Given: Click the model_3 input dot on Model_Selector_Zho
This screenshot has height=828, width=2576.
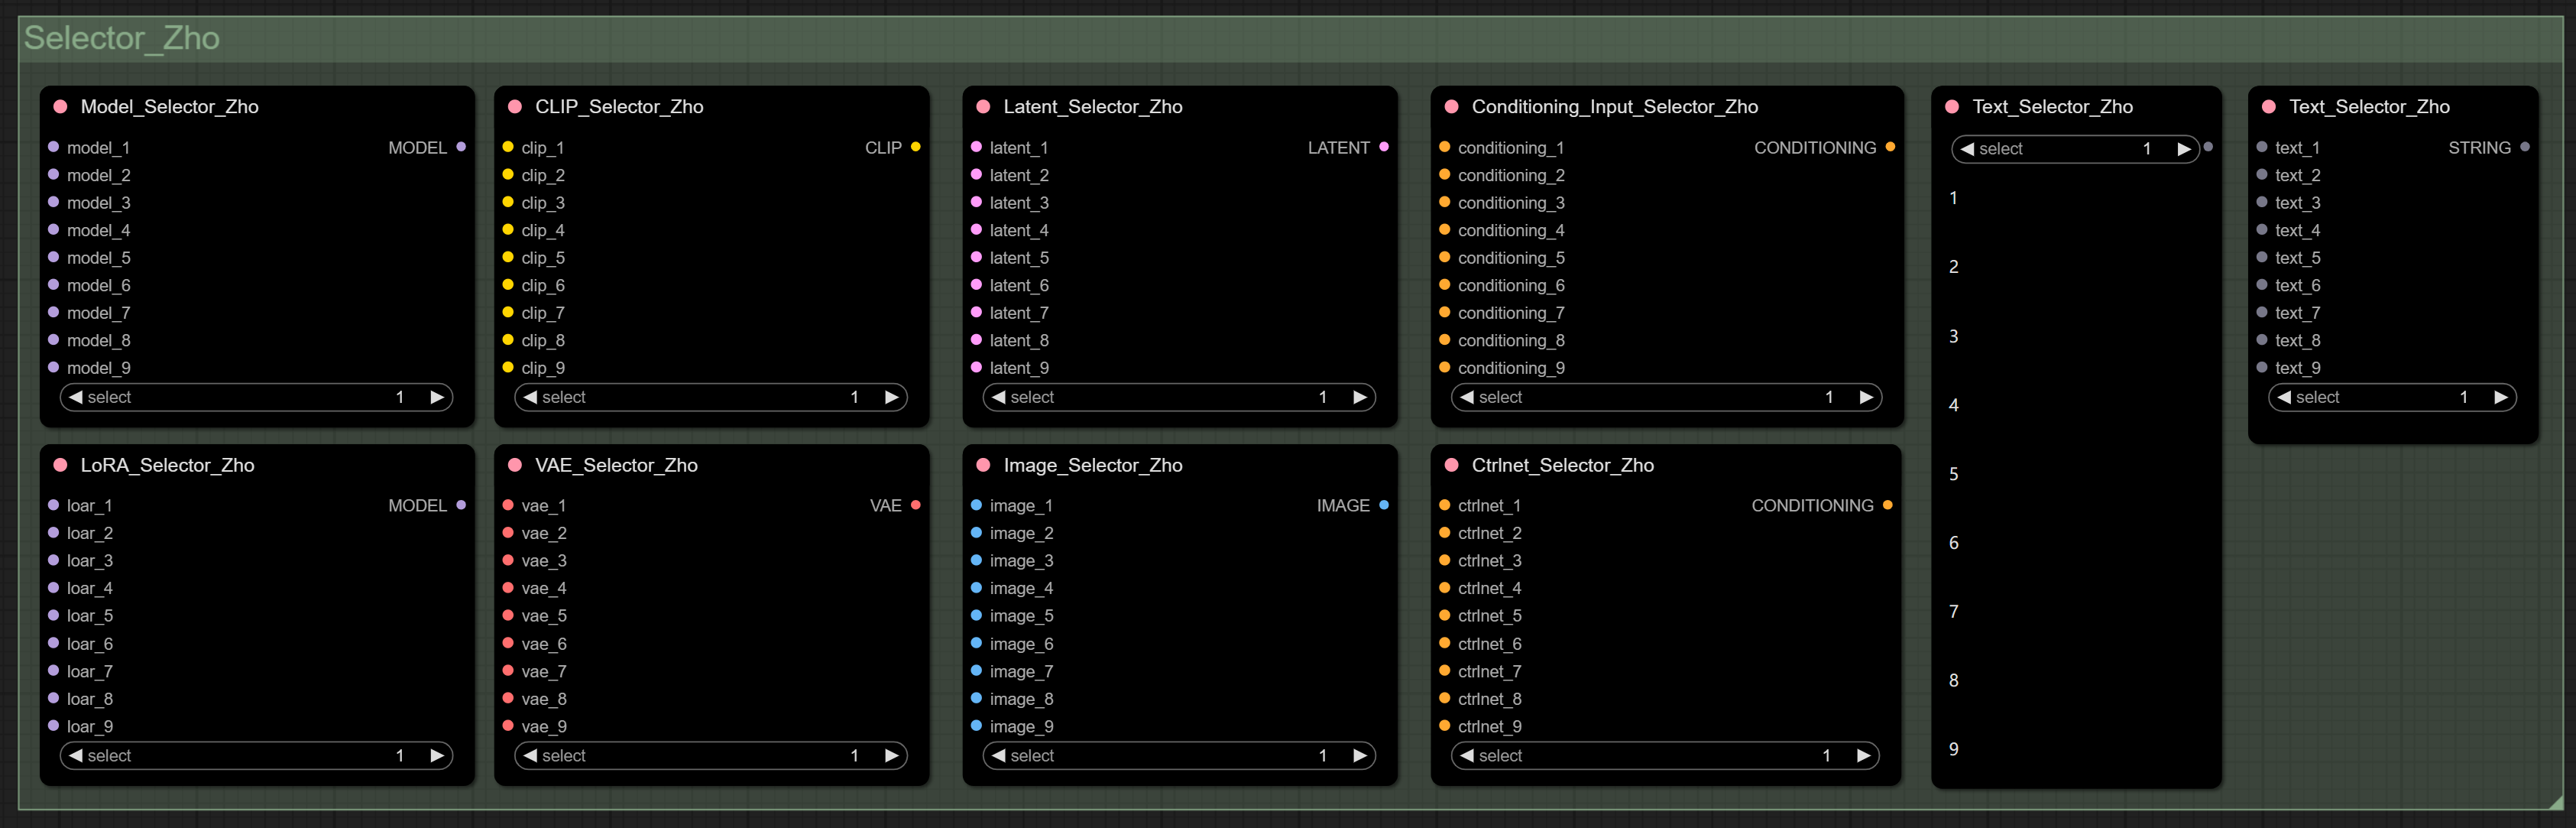Looking at the screenshot, I should pos(54,202).
